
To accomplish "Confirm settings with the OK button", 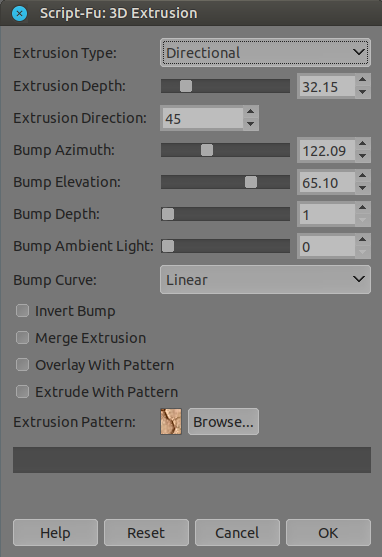I will [328, 533].
